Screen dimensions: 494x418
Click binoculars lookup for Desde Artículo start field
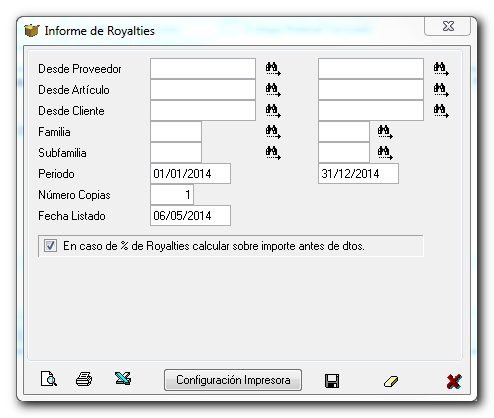point(273,90)
